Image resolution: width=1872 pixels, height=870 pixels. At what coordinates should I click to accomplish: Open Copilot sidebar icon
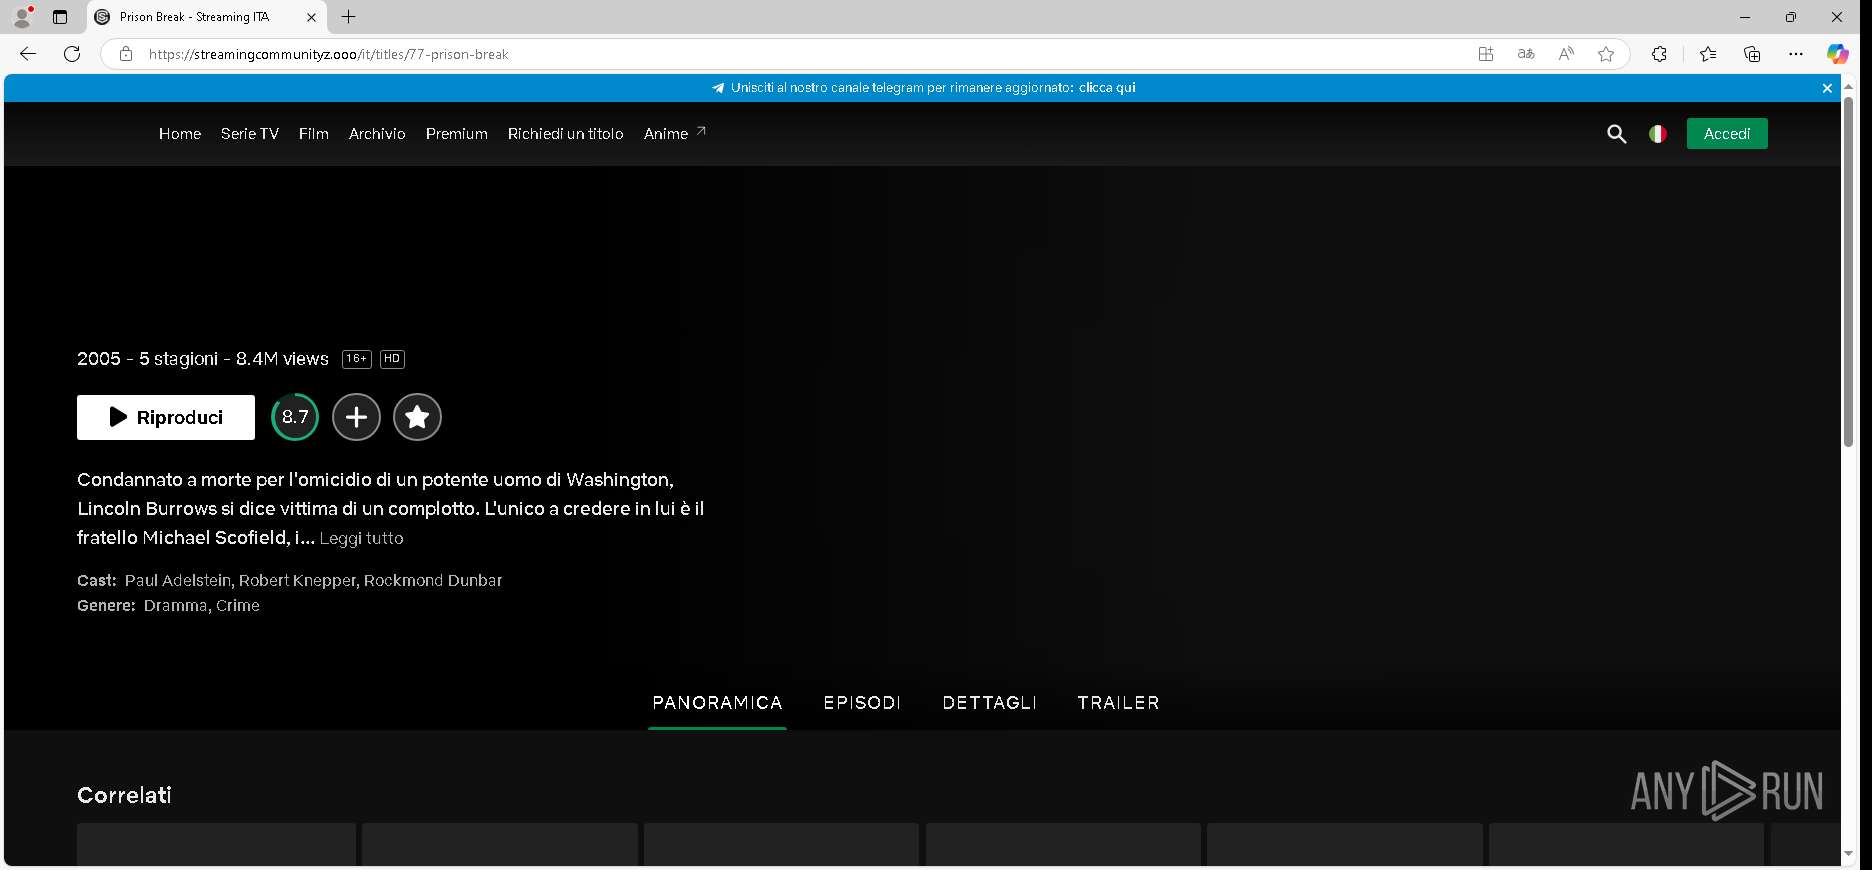click(1838, 54)
